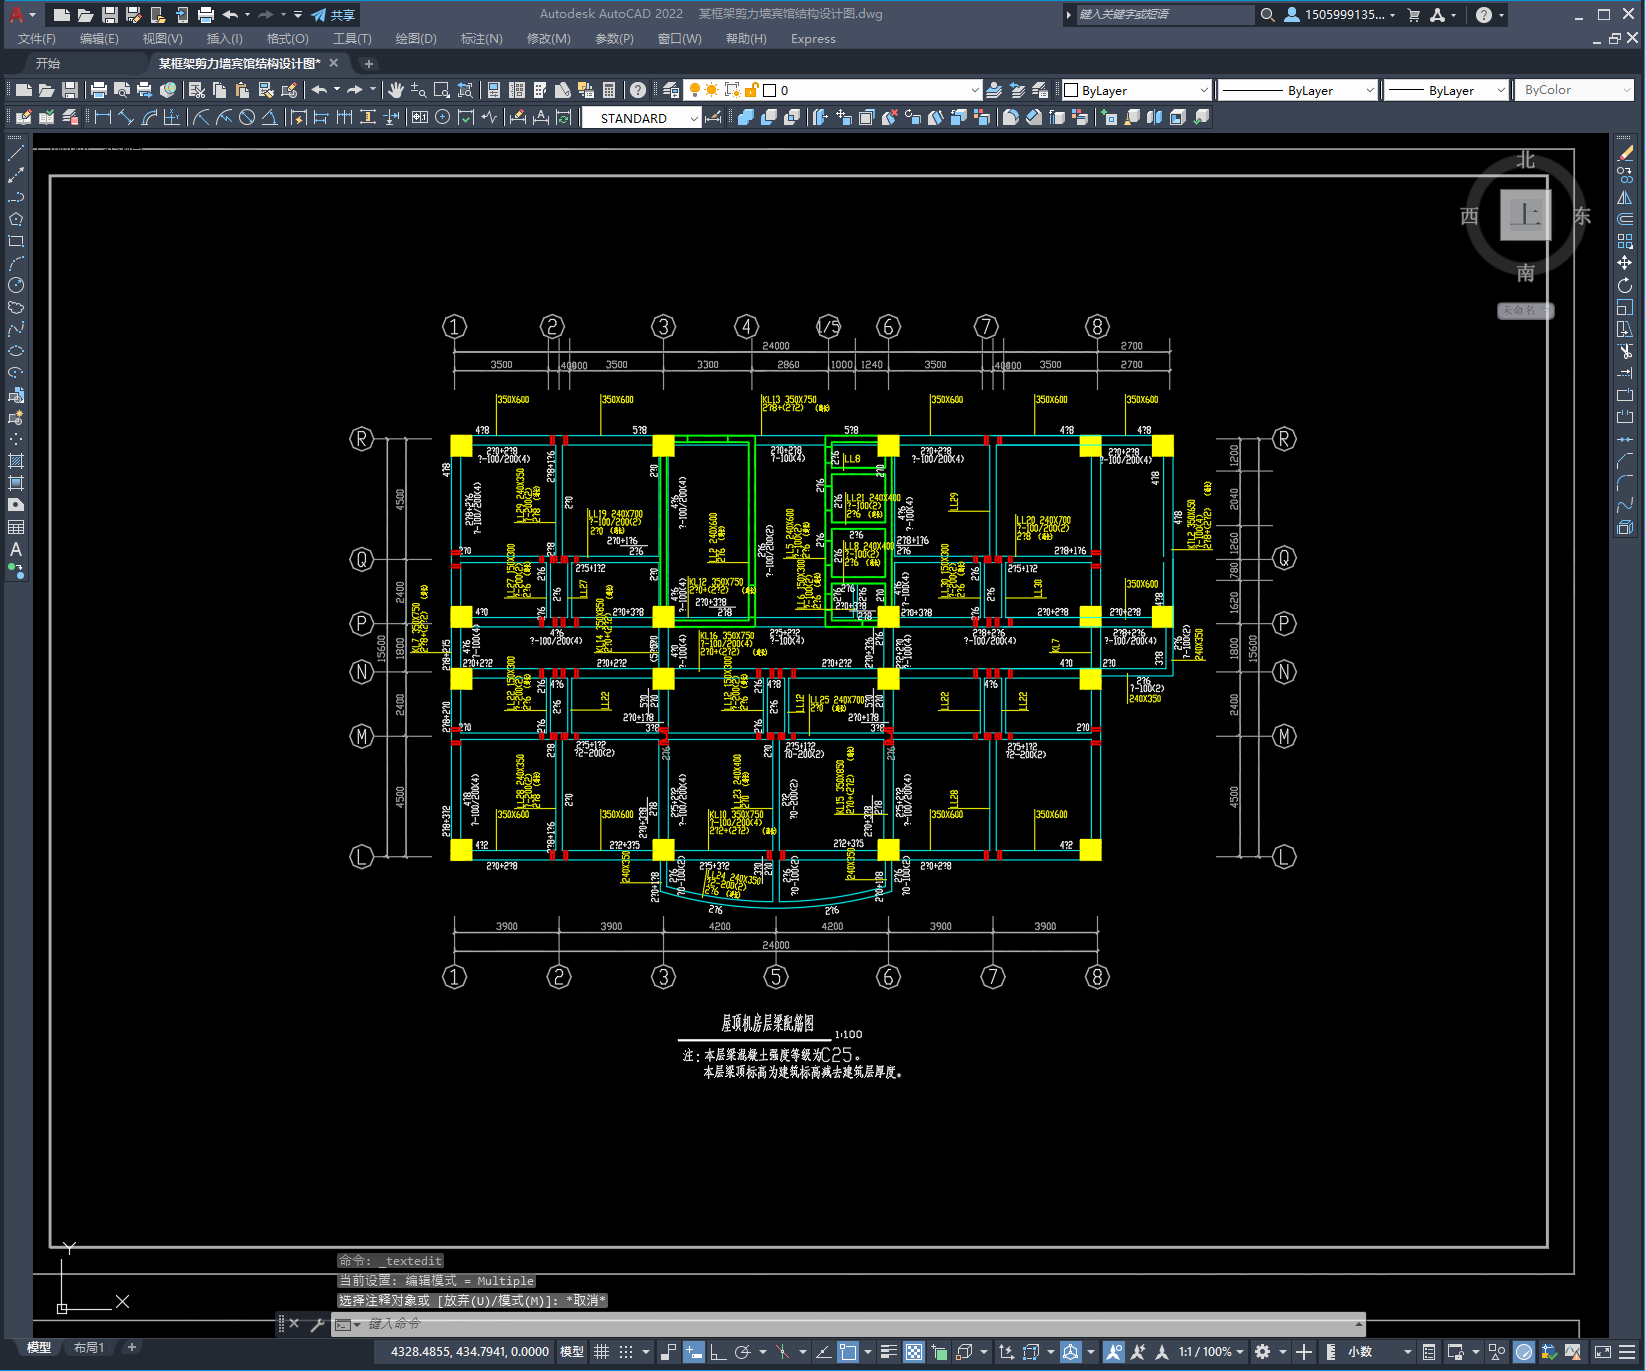The image size is (1645, 1371).
Task: Open the Zoom Window tool
Action: (441, 90)
